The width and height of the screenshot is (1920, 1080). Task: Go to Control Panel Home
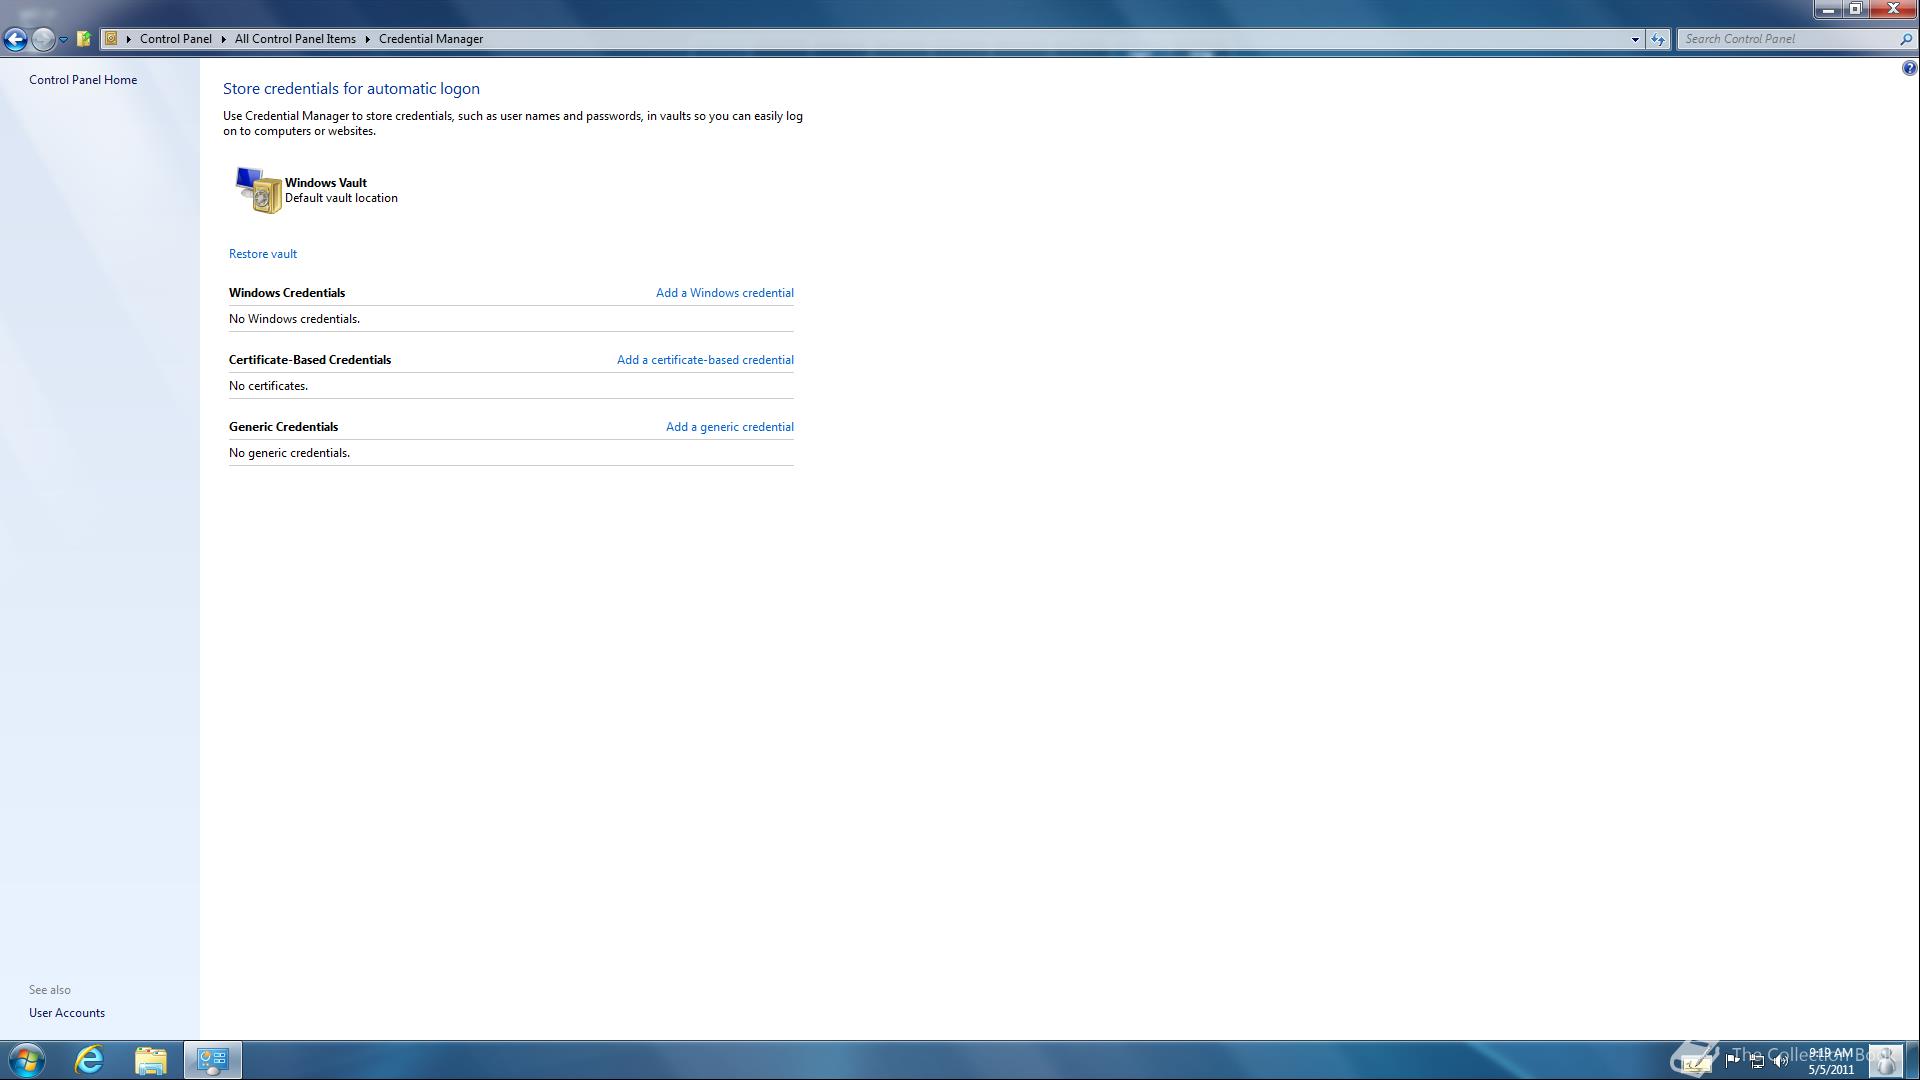click(x=83, y=80)
